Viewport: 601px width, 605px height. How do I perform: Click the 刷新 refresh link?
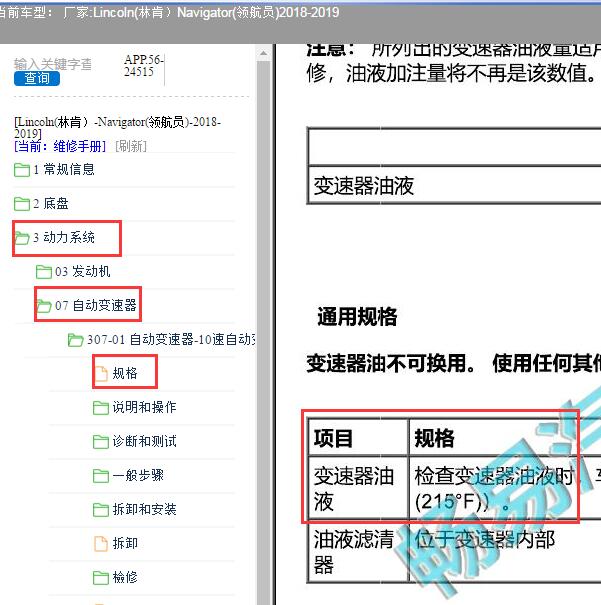click(131, 146)
